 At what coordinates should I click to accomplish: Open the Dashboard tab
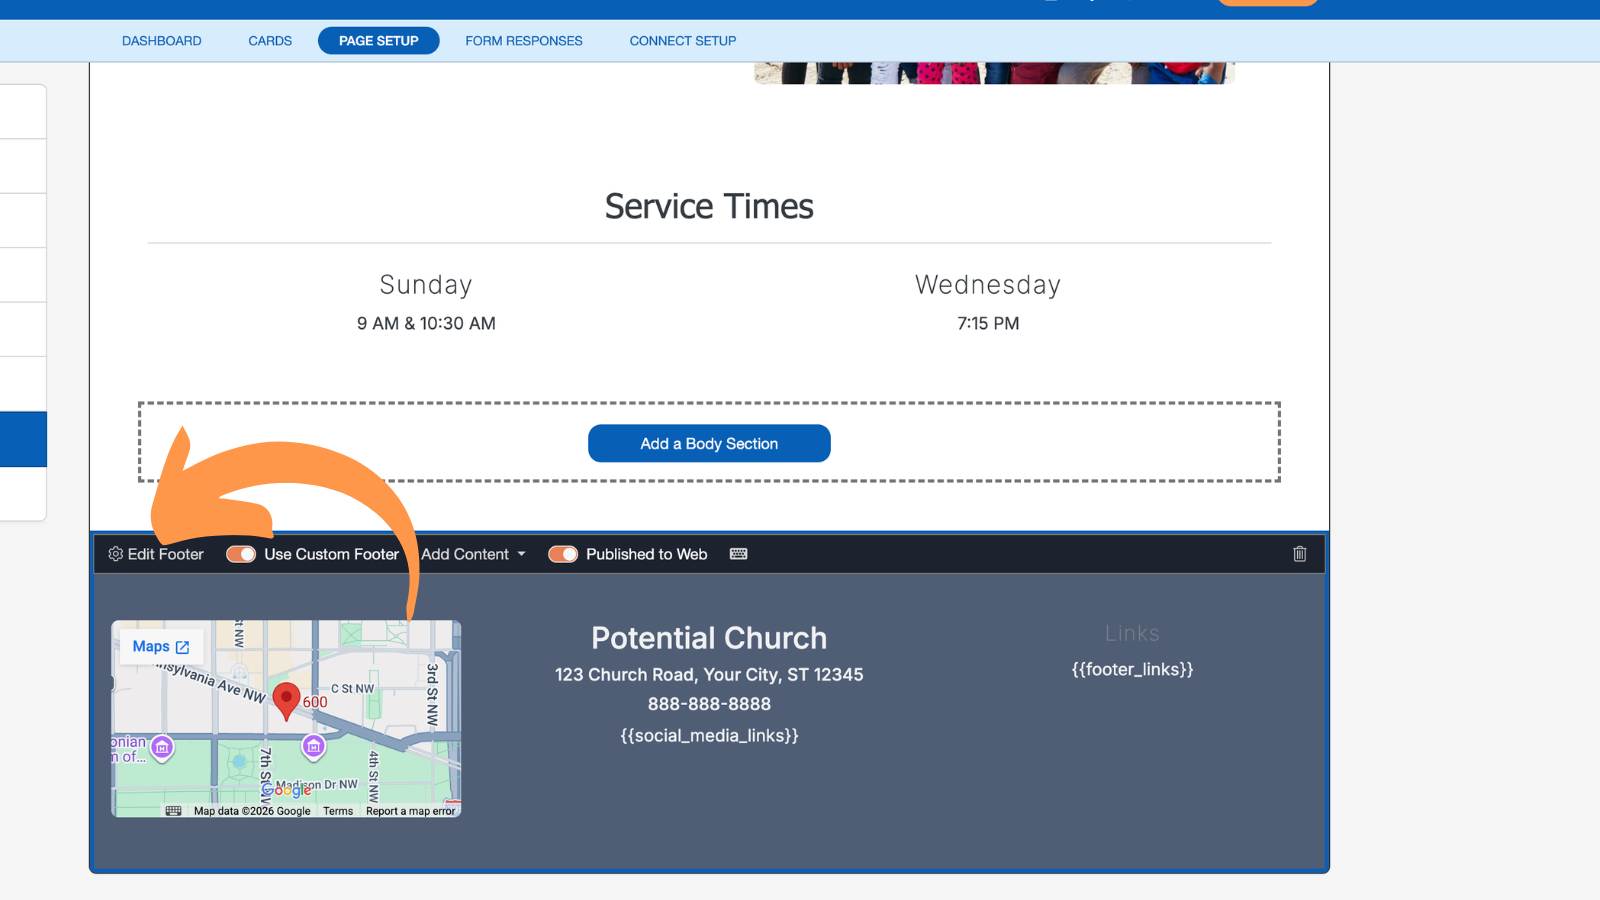[x=161, y=41]
